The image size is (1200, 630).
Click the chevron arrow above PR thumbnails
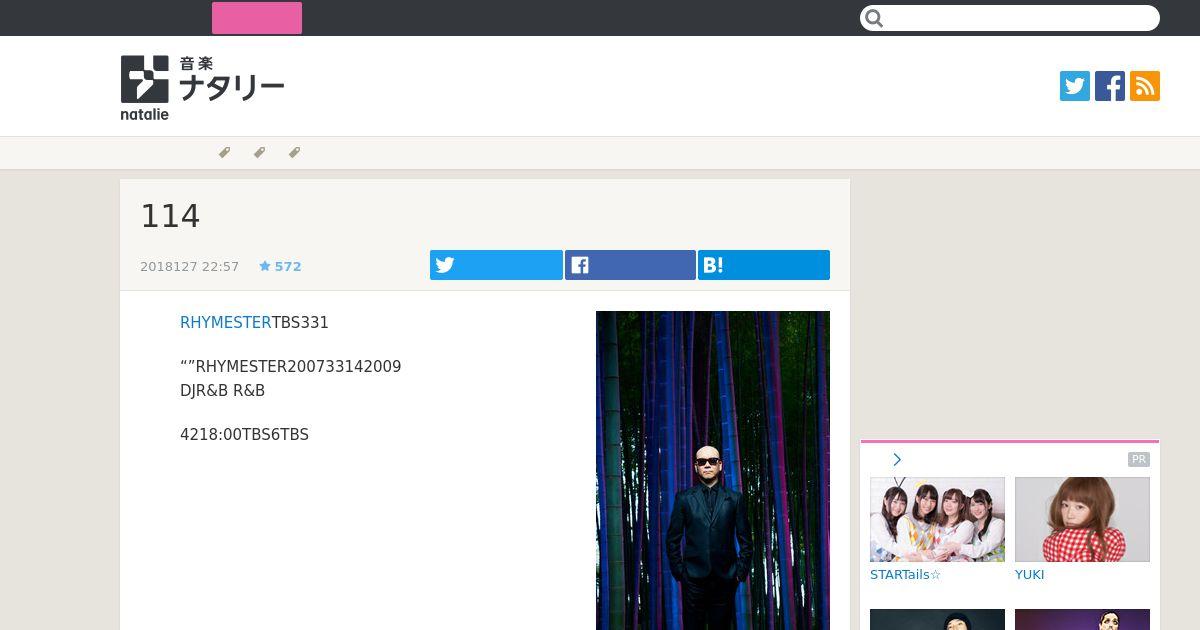pyautogui.click(x=897, y=460)
